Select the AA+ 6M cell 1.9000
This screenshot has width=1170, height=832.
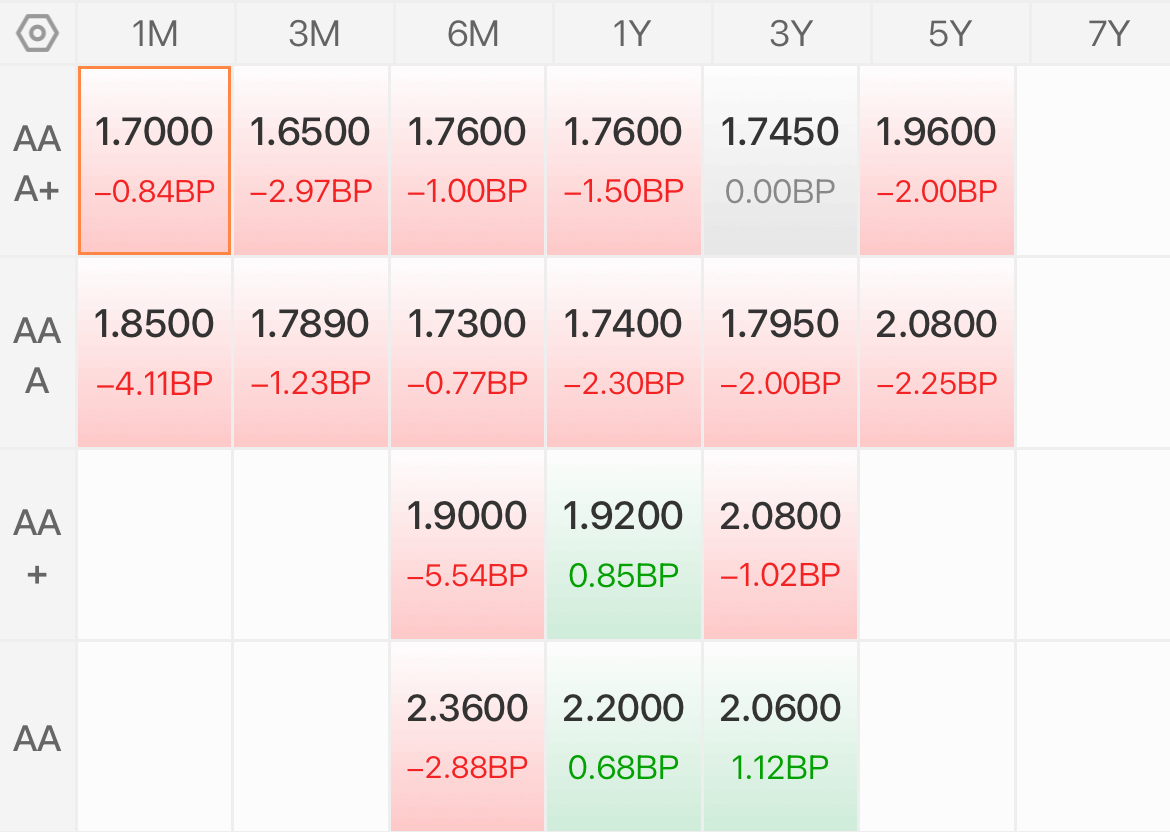467,544
